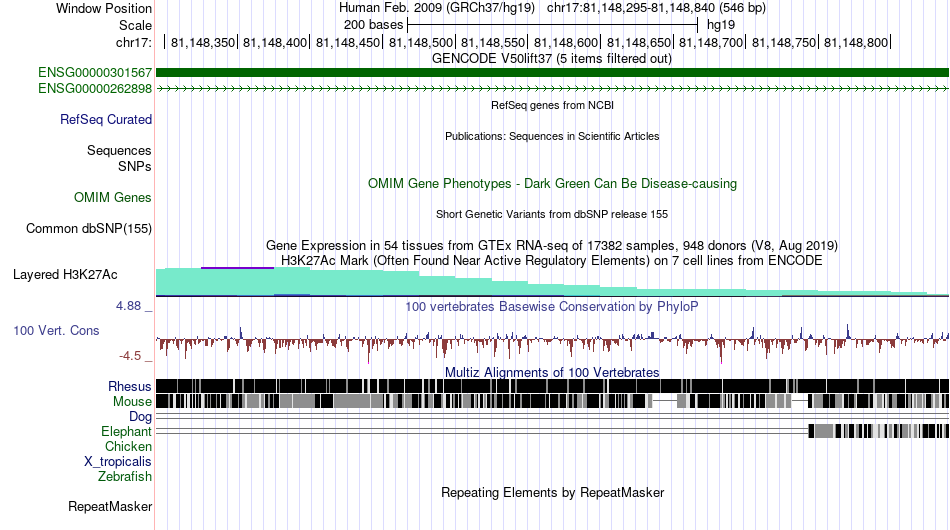The width and height of the screenshot is (950, 530).
Task: Click the Rhesus alignment label
Action: [x=130, y=386]
